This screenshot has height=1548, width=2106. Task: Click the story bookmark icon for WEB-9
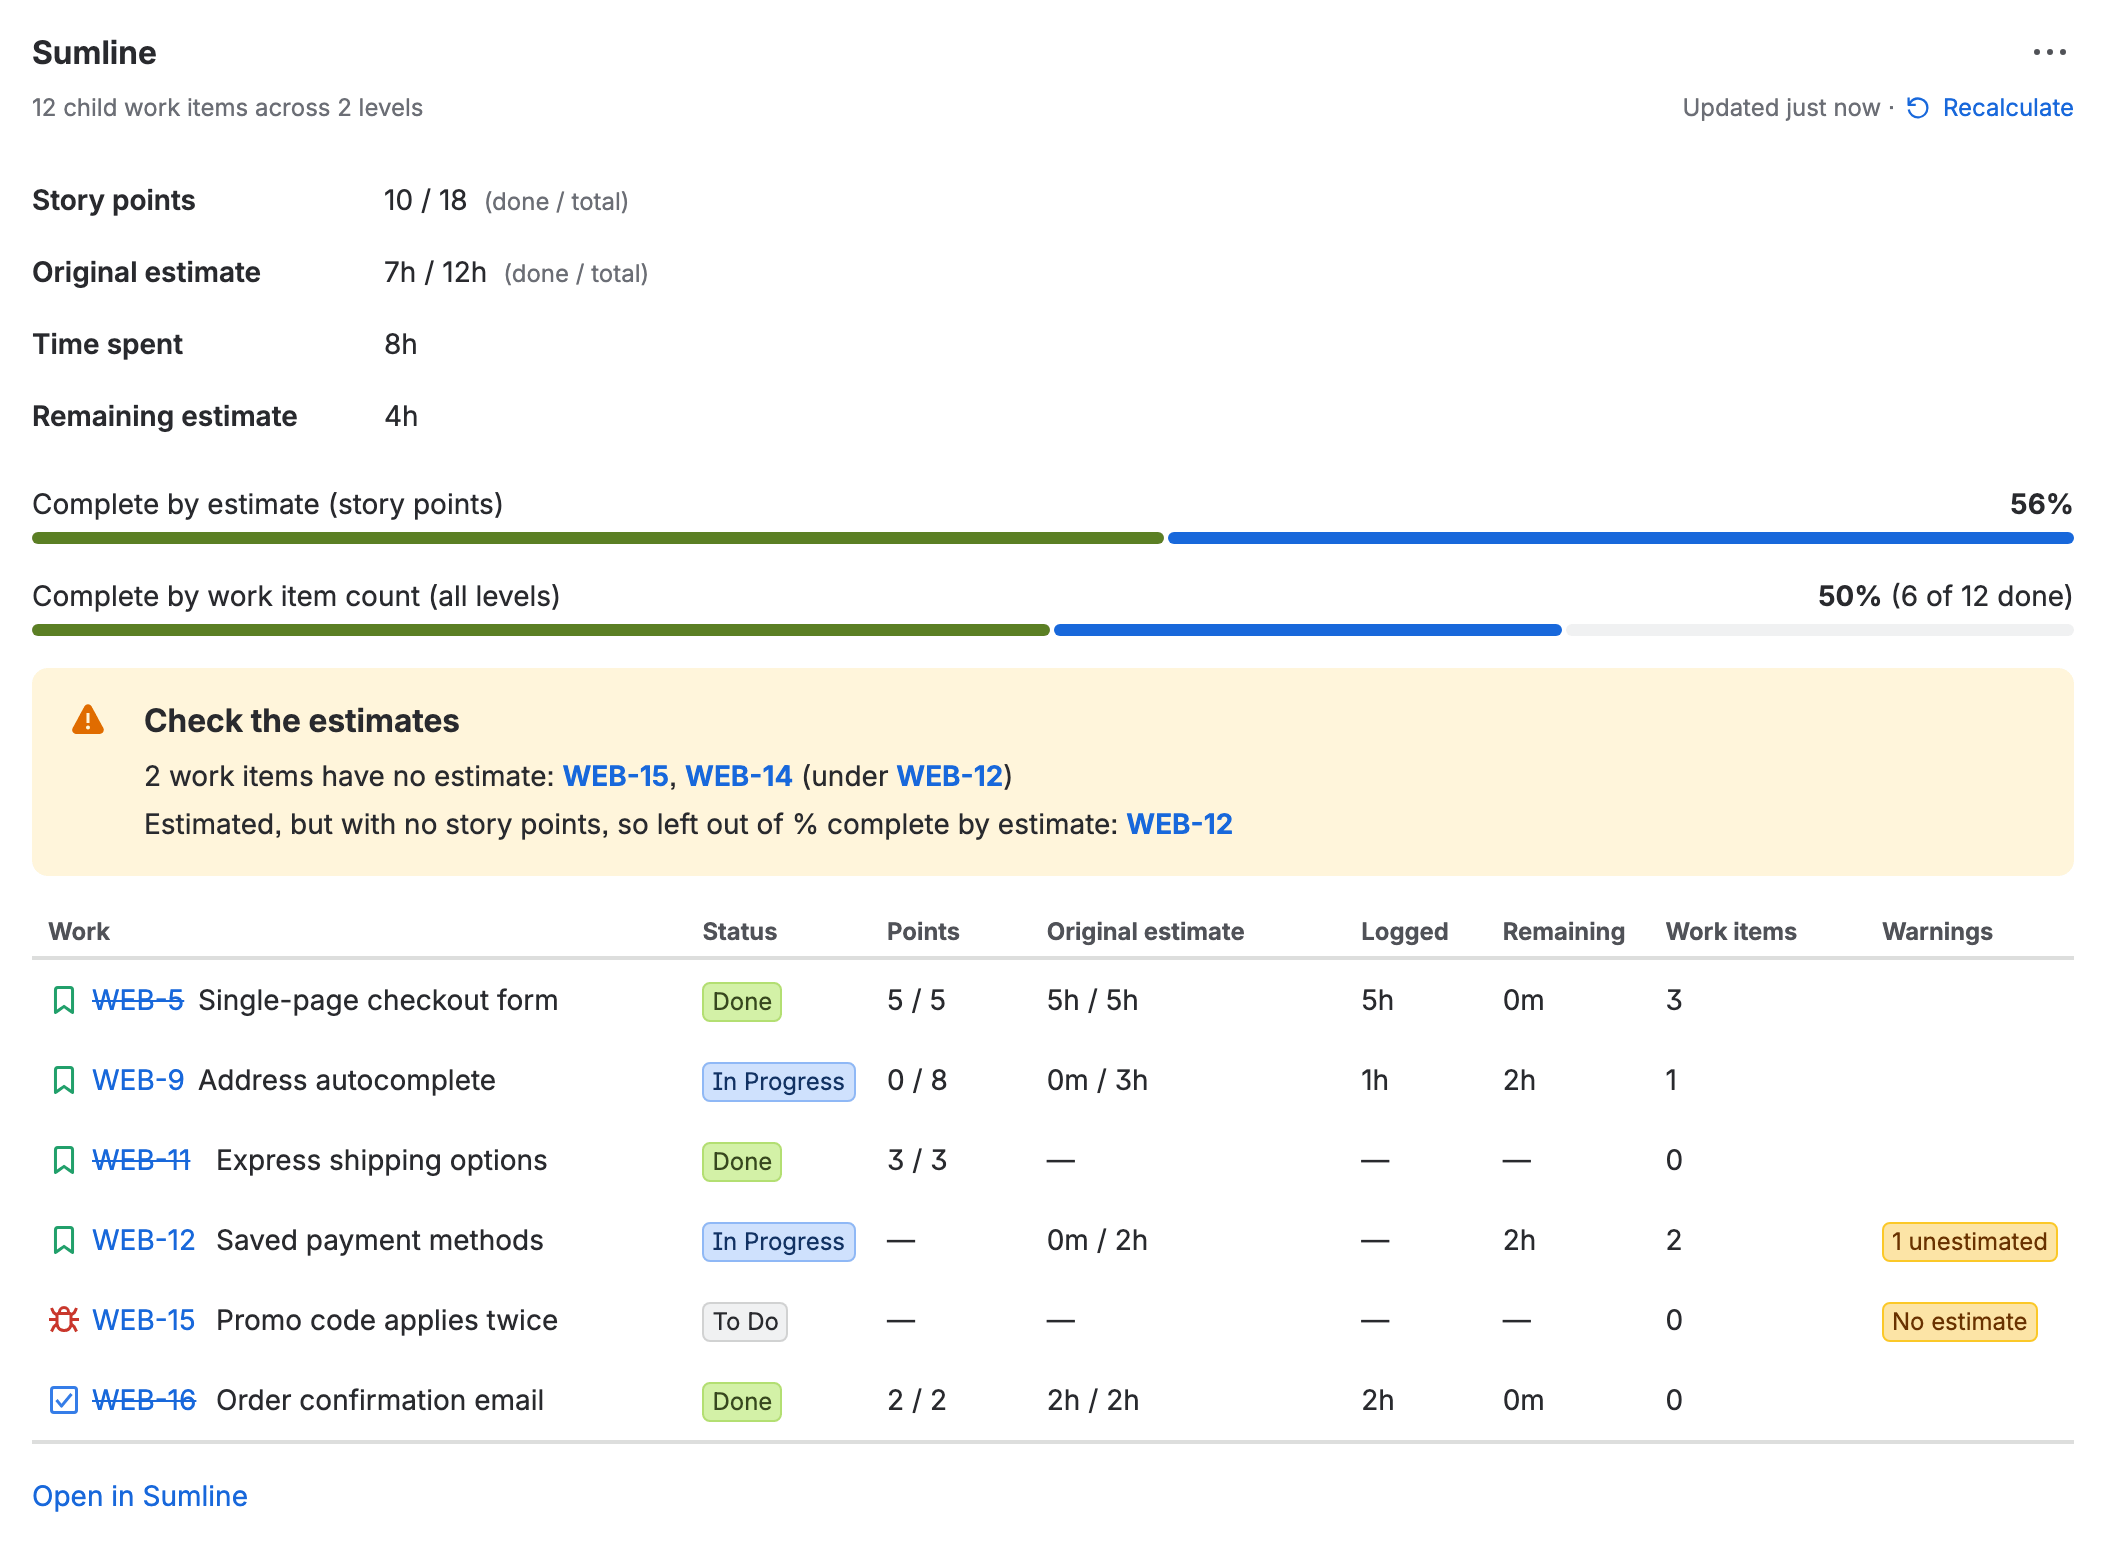pyautogui.click(x=63, y=1080)
